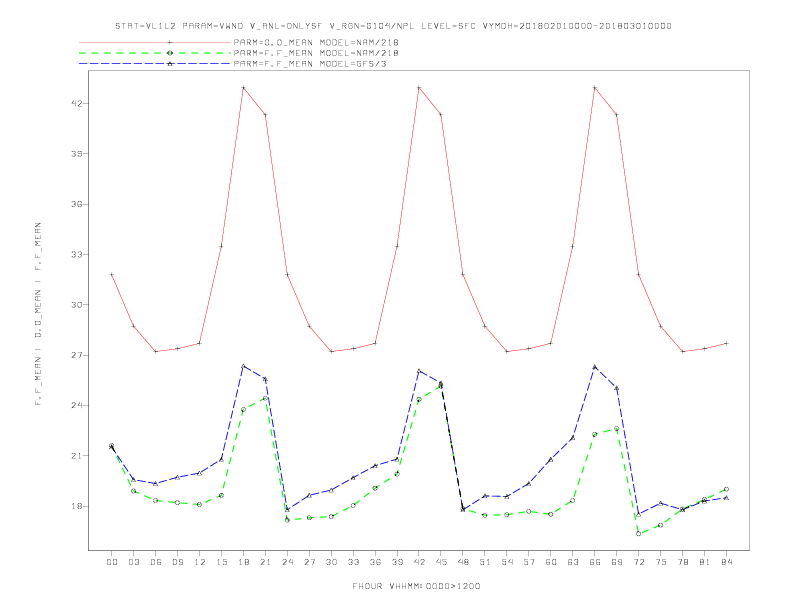Click green circle marker at hour 21
The width and height of the screenshot is (792, 612).
pos(265,398)
